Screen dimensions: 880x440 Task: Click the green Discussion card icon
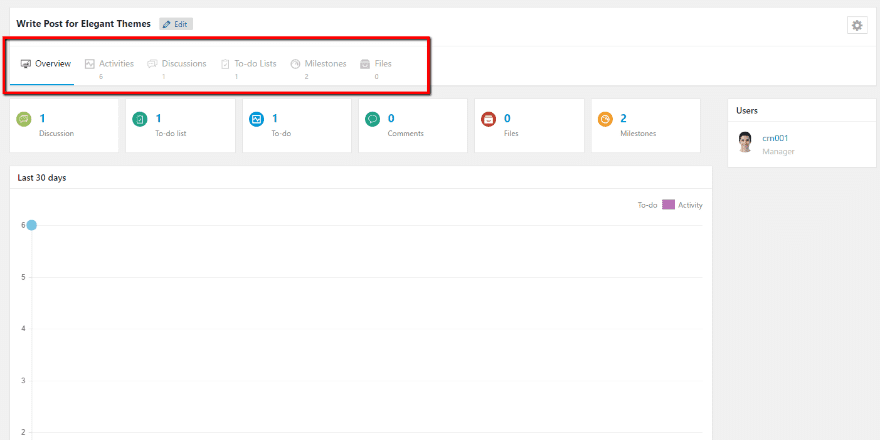tap(24, 119)
